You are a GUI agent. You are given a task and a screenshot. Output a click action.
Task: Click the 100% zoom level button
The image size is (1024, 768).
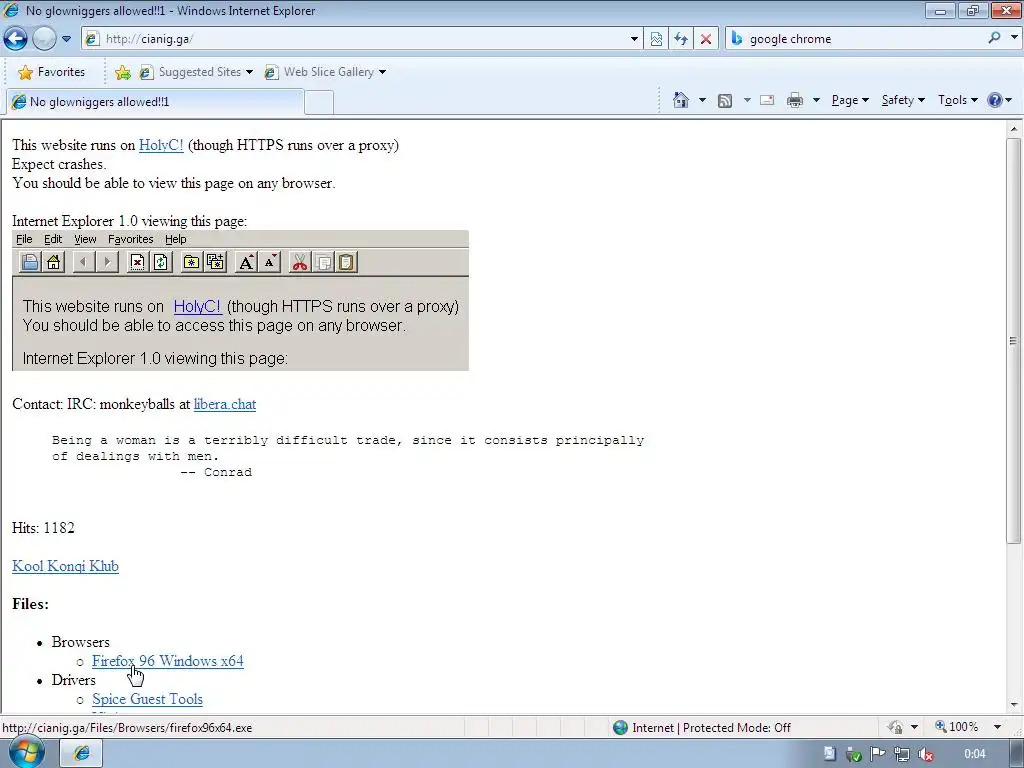coord(957,727)
